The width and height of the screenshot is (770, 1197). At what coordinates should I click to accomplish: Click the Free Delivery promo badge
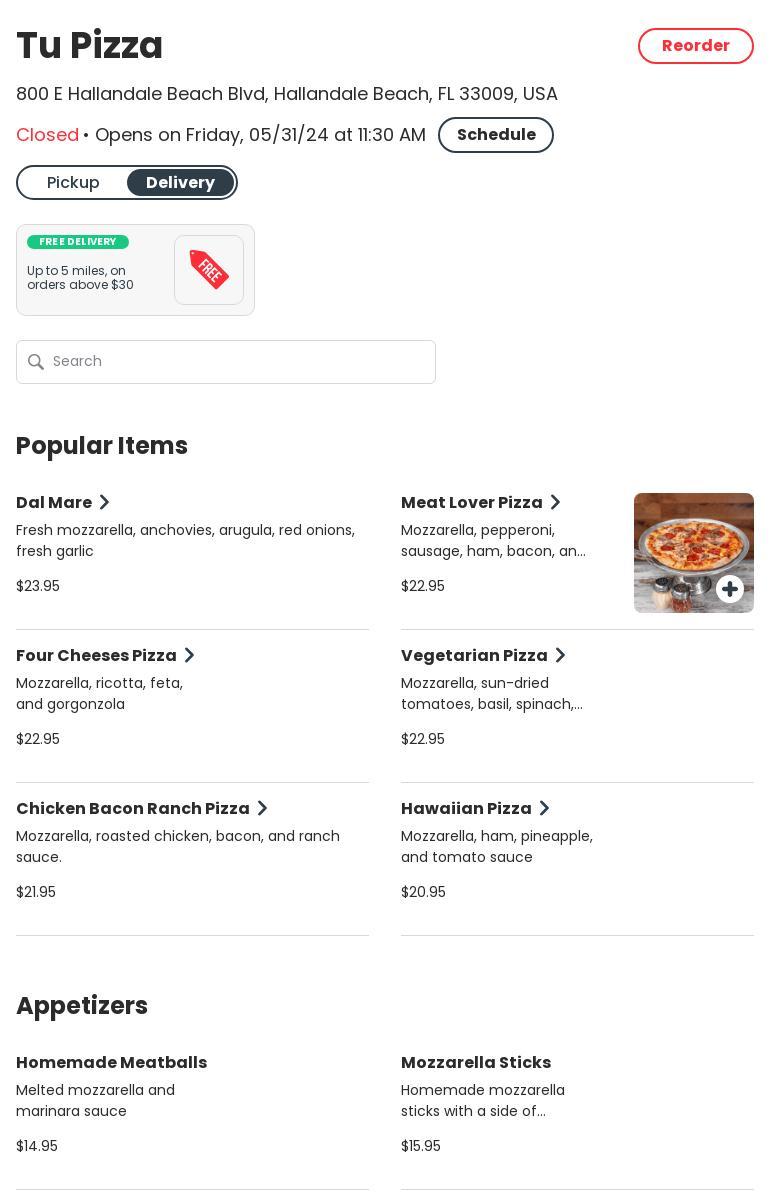pos(78,242)
